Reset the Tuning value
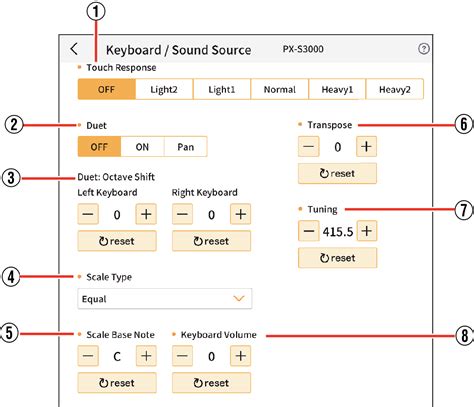474x407 pixels. pyautogui.click(x=337, y=258)
